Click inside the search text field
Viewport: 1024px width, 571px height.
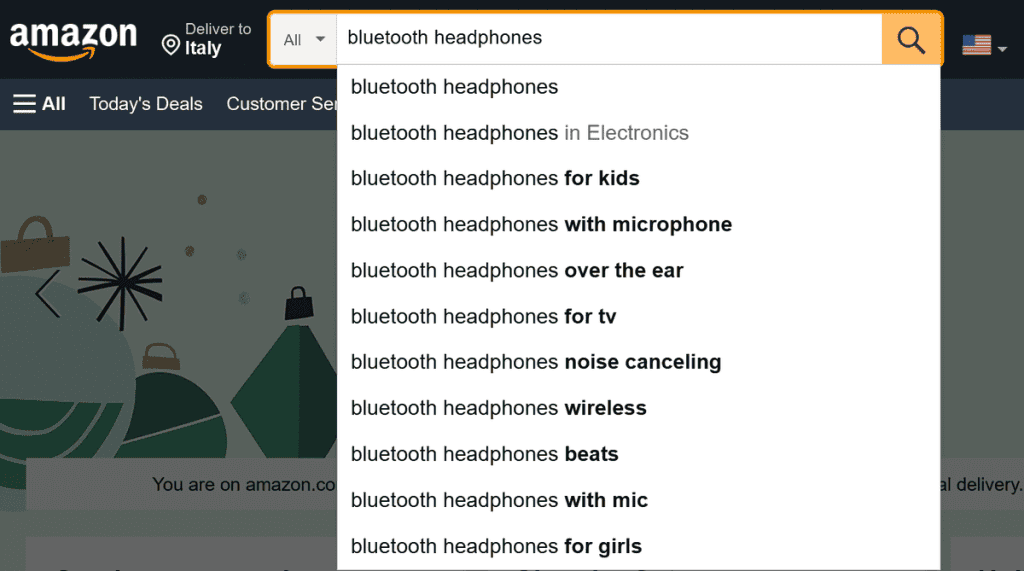pos(609,39)
